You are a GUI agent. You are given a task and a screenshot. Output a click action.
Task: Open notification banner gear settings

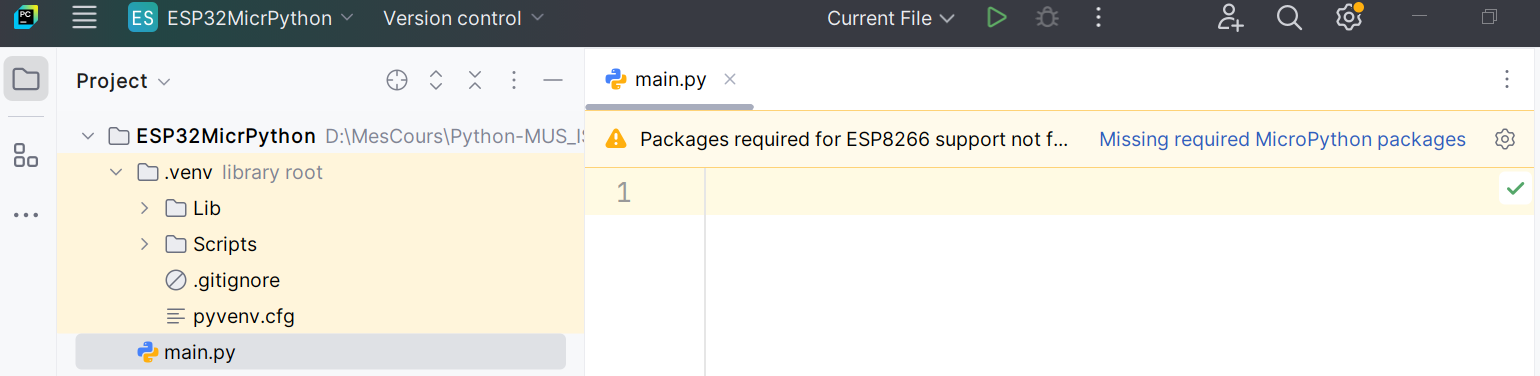click(x=1505, y=139)
